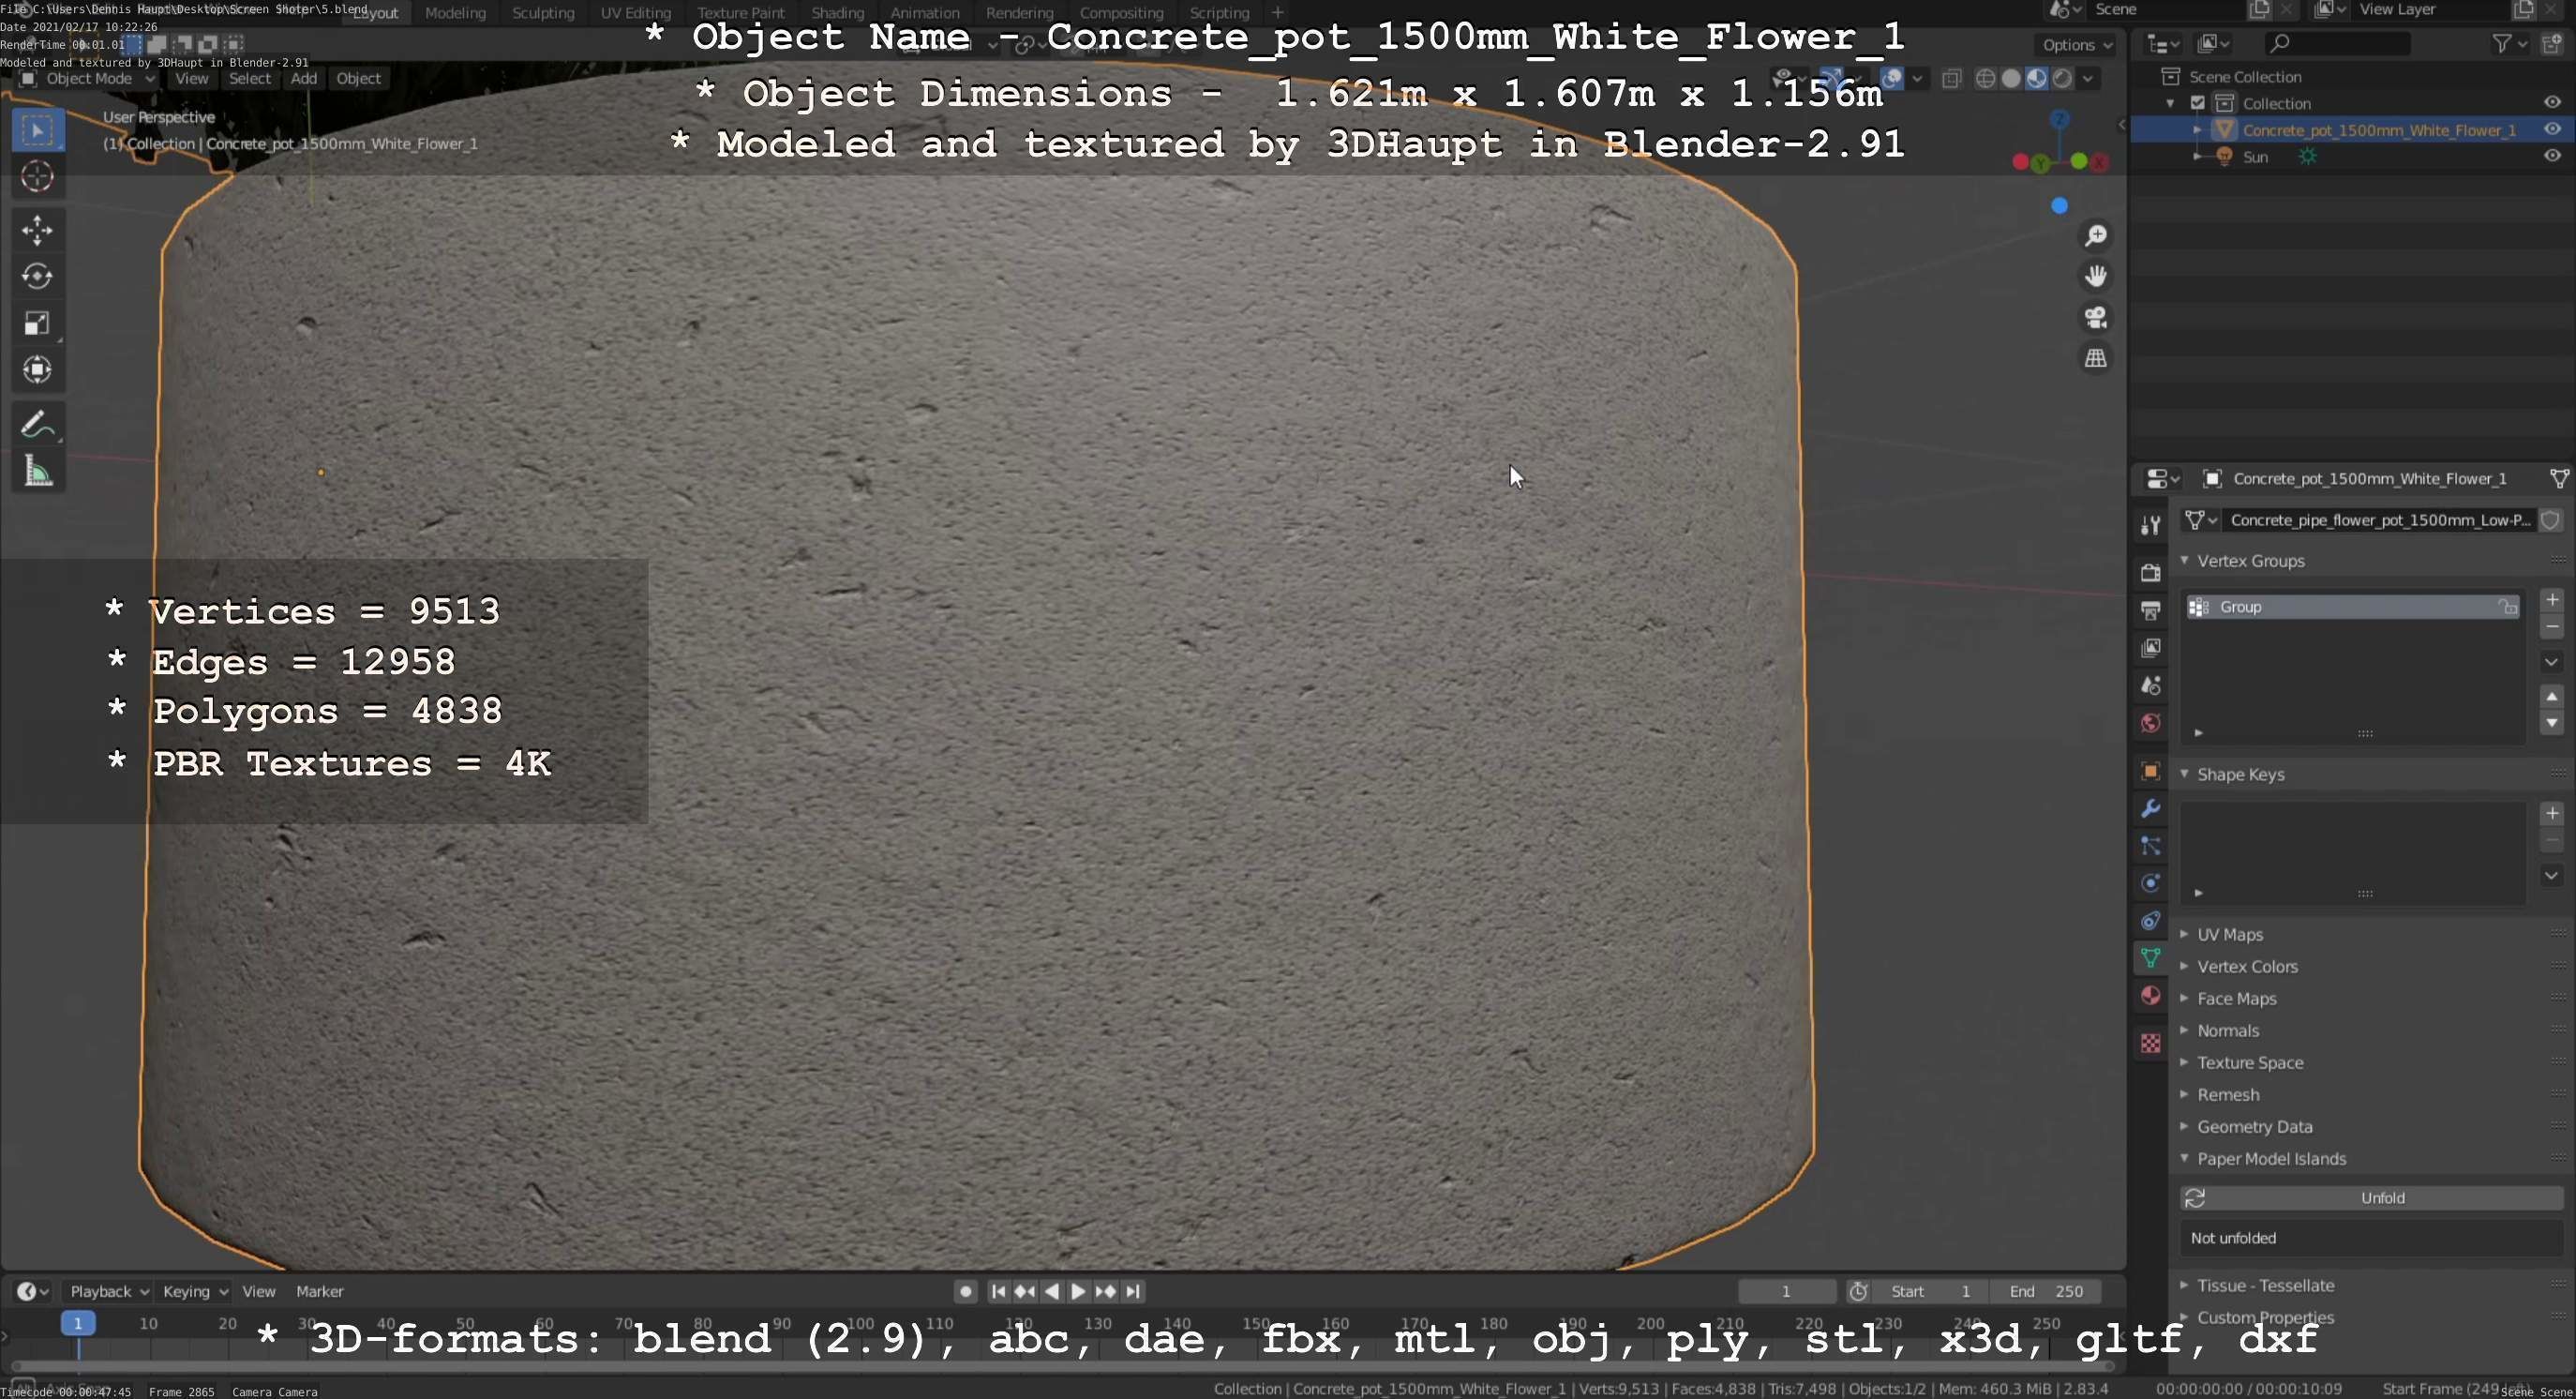This screenshot has width=2576, height=1399.
Task: Select the Rotate tool
Action: click(x=37, y=276)
